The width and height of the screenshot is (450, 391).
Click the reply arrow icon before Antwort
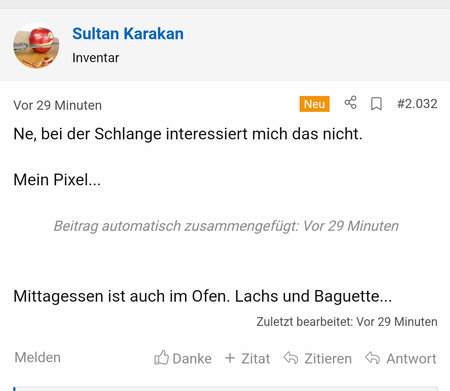coord(372,358)
